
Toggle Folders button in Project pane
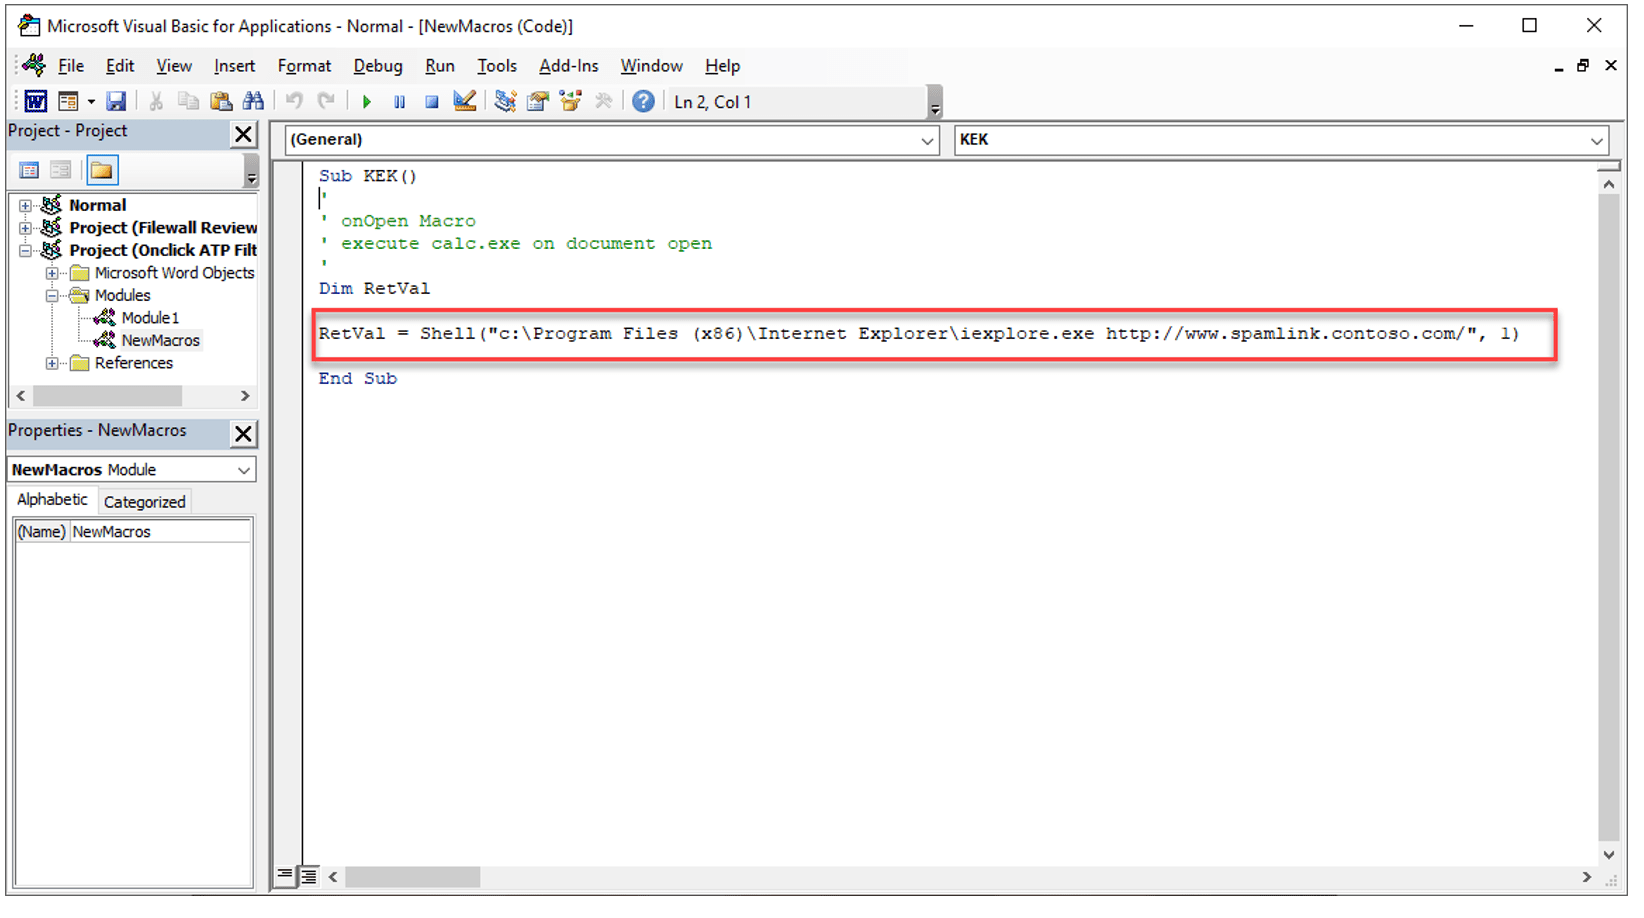(102, 170)
